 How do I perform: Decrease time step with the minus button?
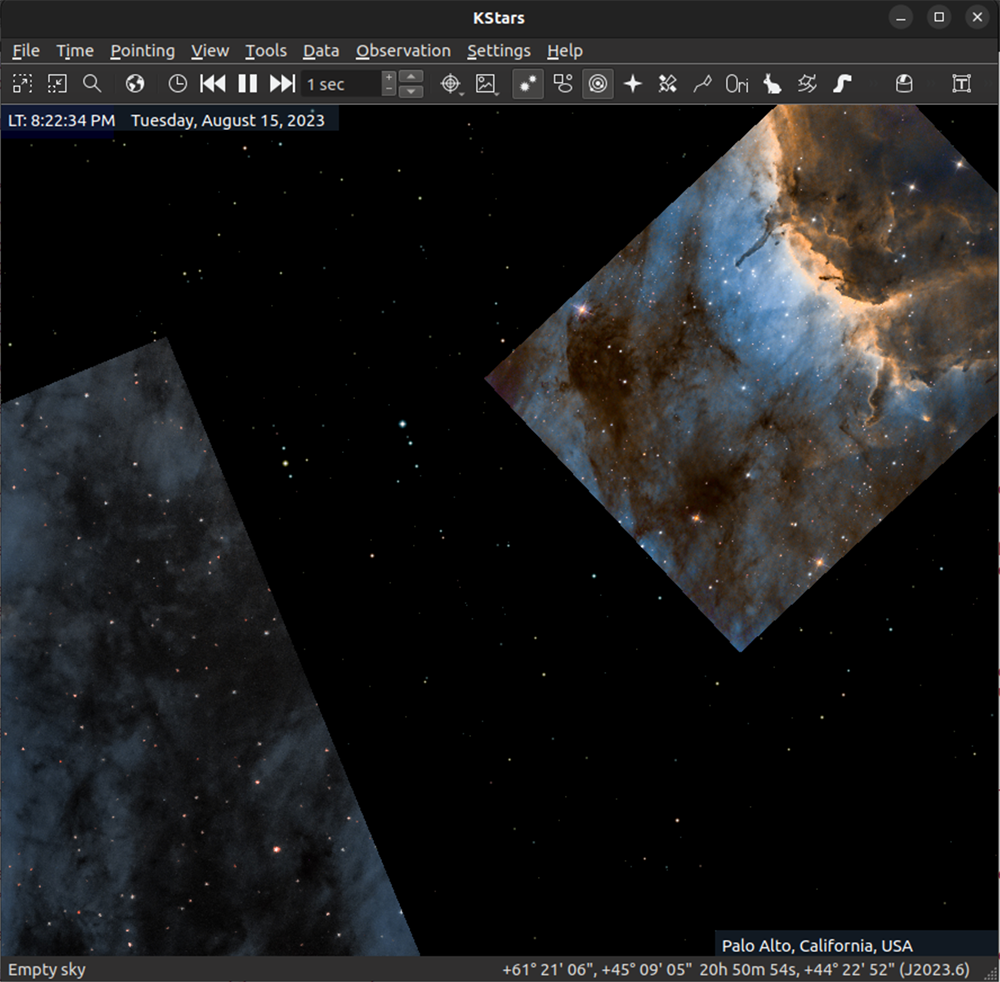[x=388, y=91]
